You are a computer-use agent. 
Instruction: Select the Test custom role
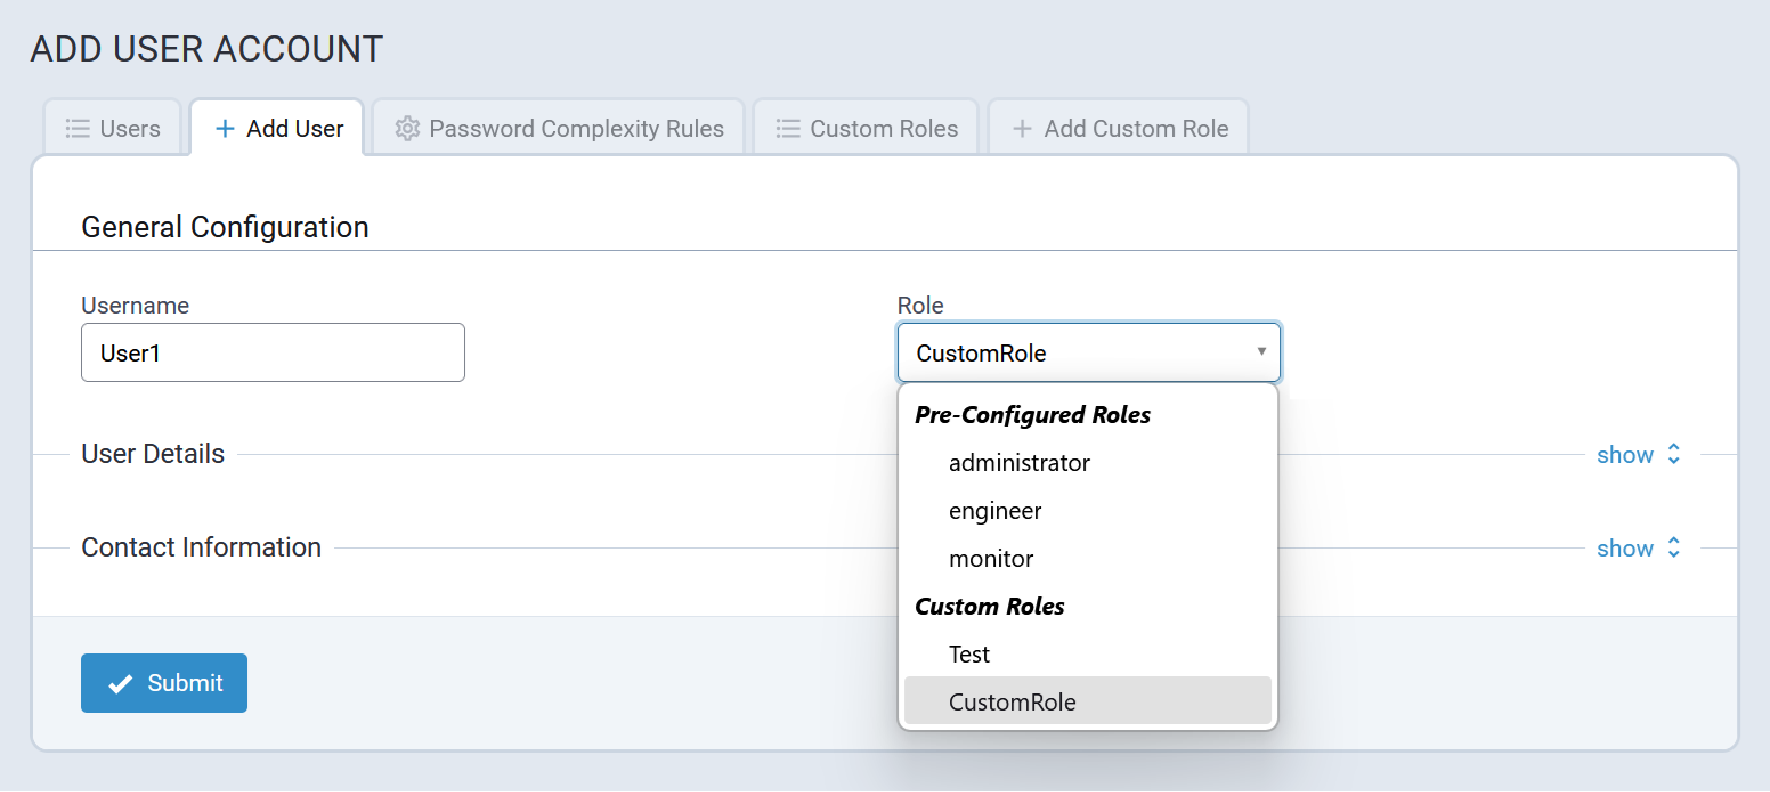969,655
